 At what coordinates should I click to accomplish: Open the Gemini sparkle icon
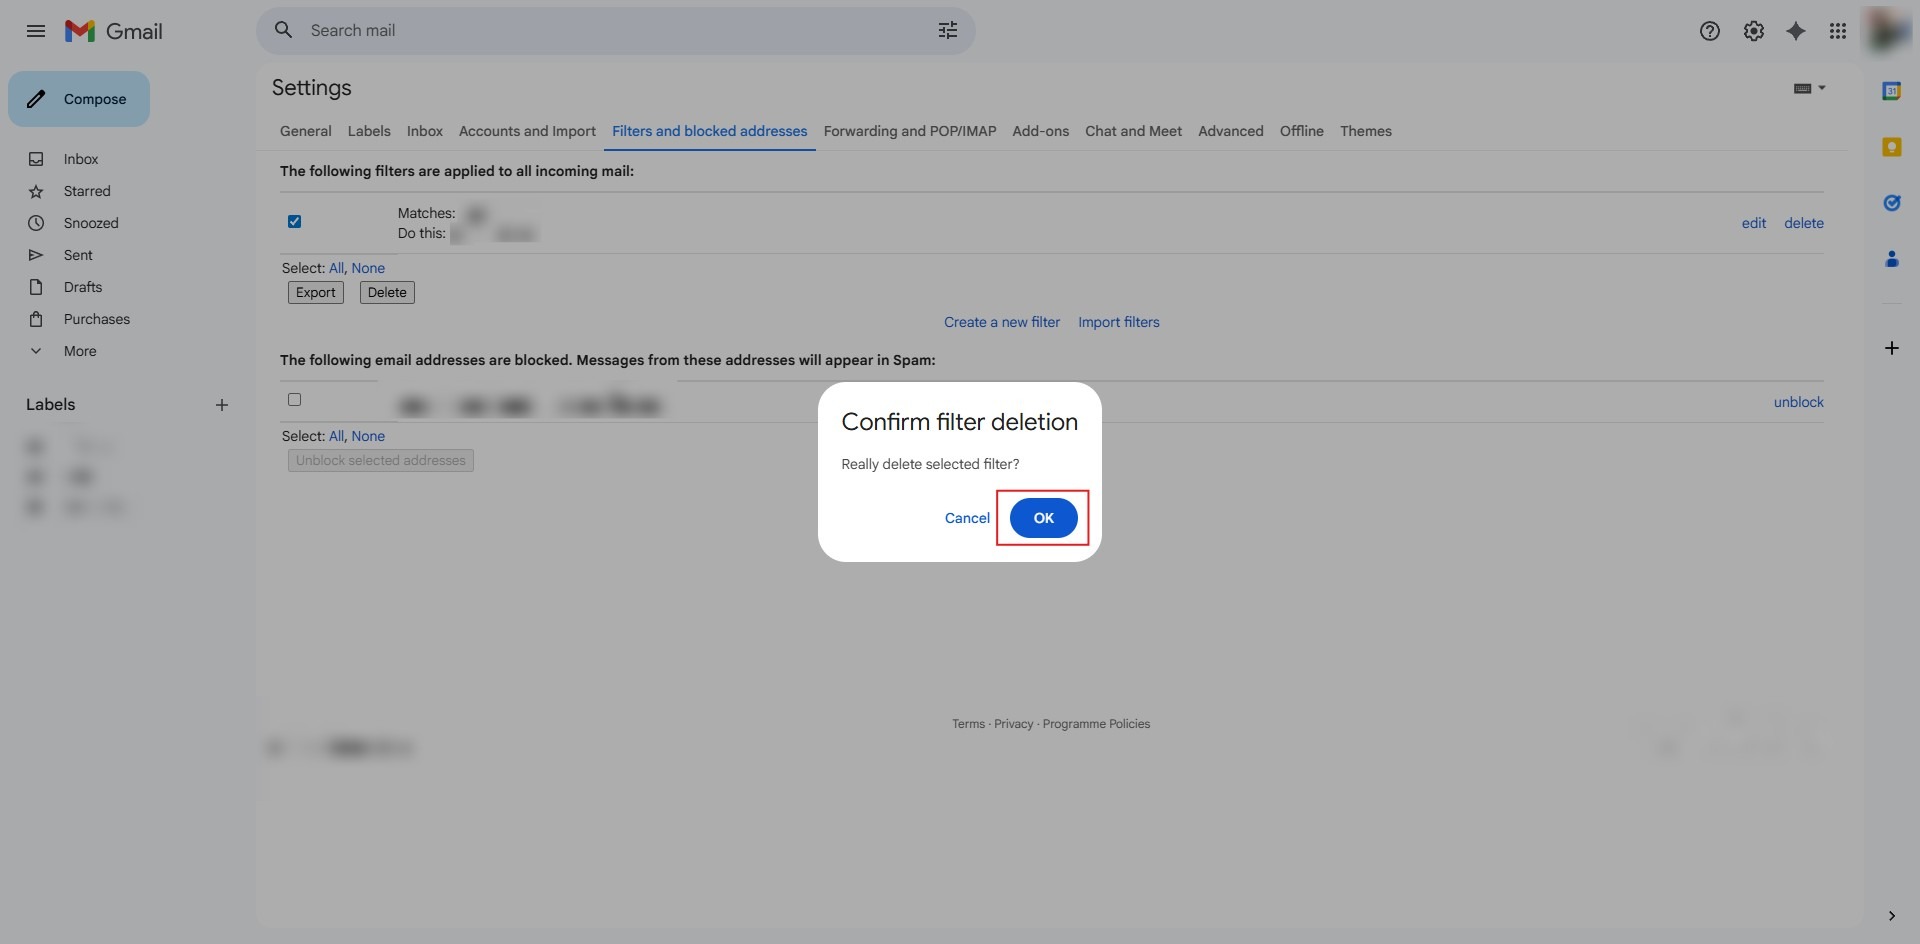[x=1796, y=31]
